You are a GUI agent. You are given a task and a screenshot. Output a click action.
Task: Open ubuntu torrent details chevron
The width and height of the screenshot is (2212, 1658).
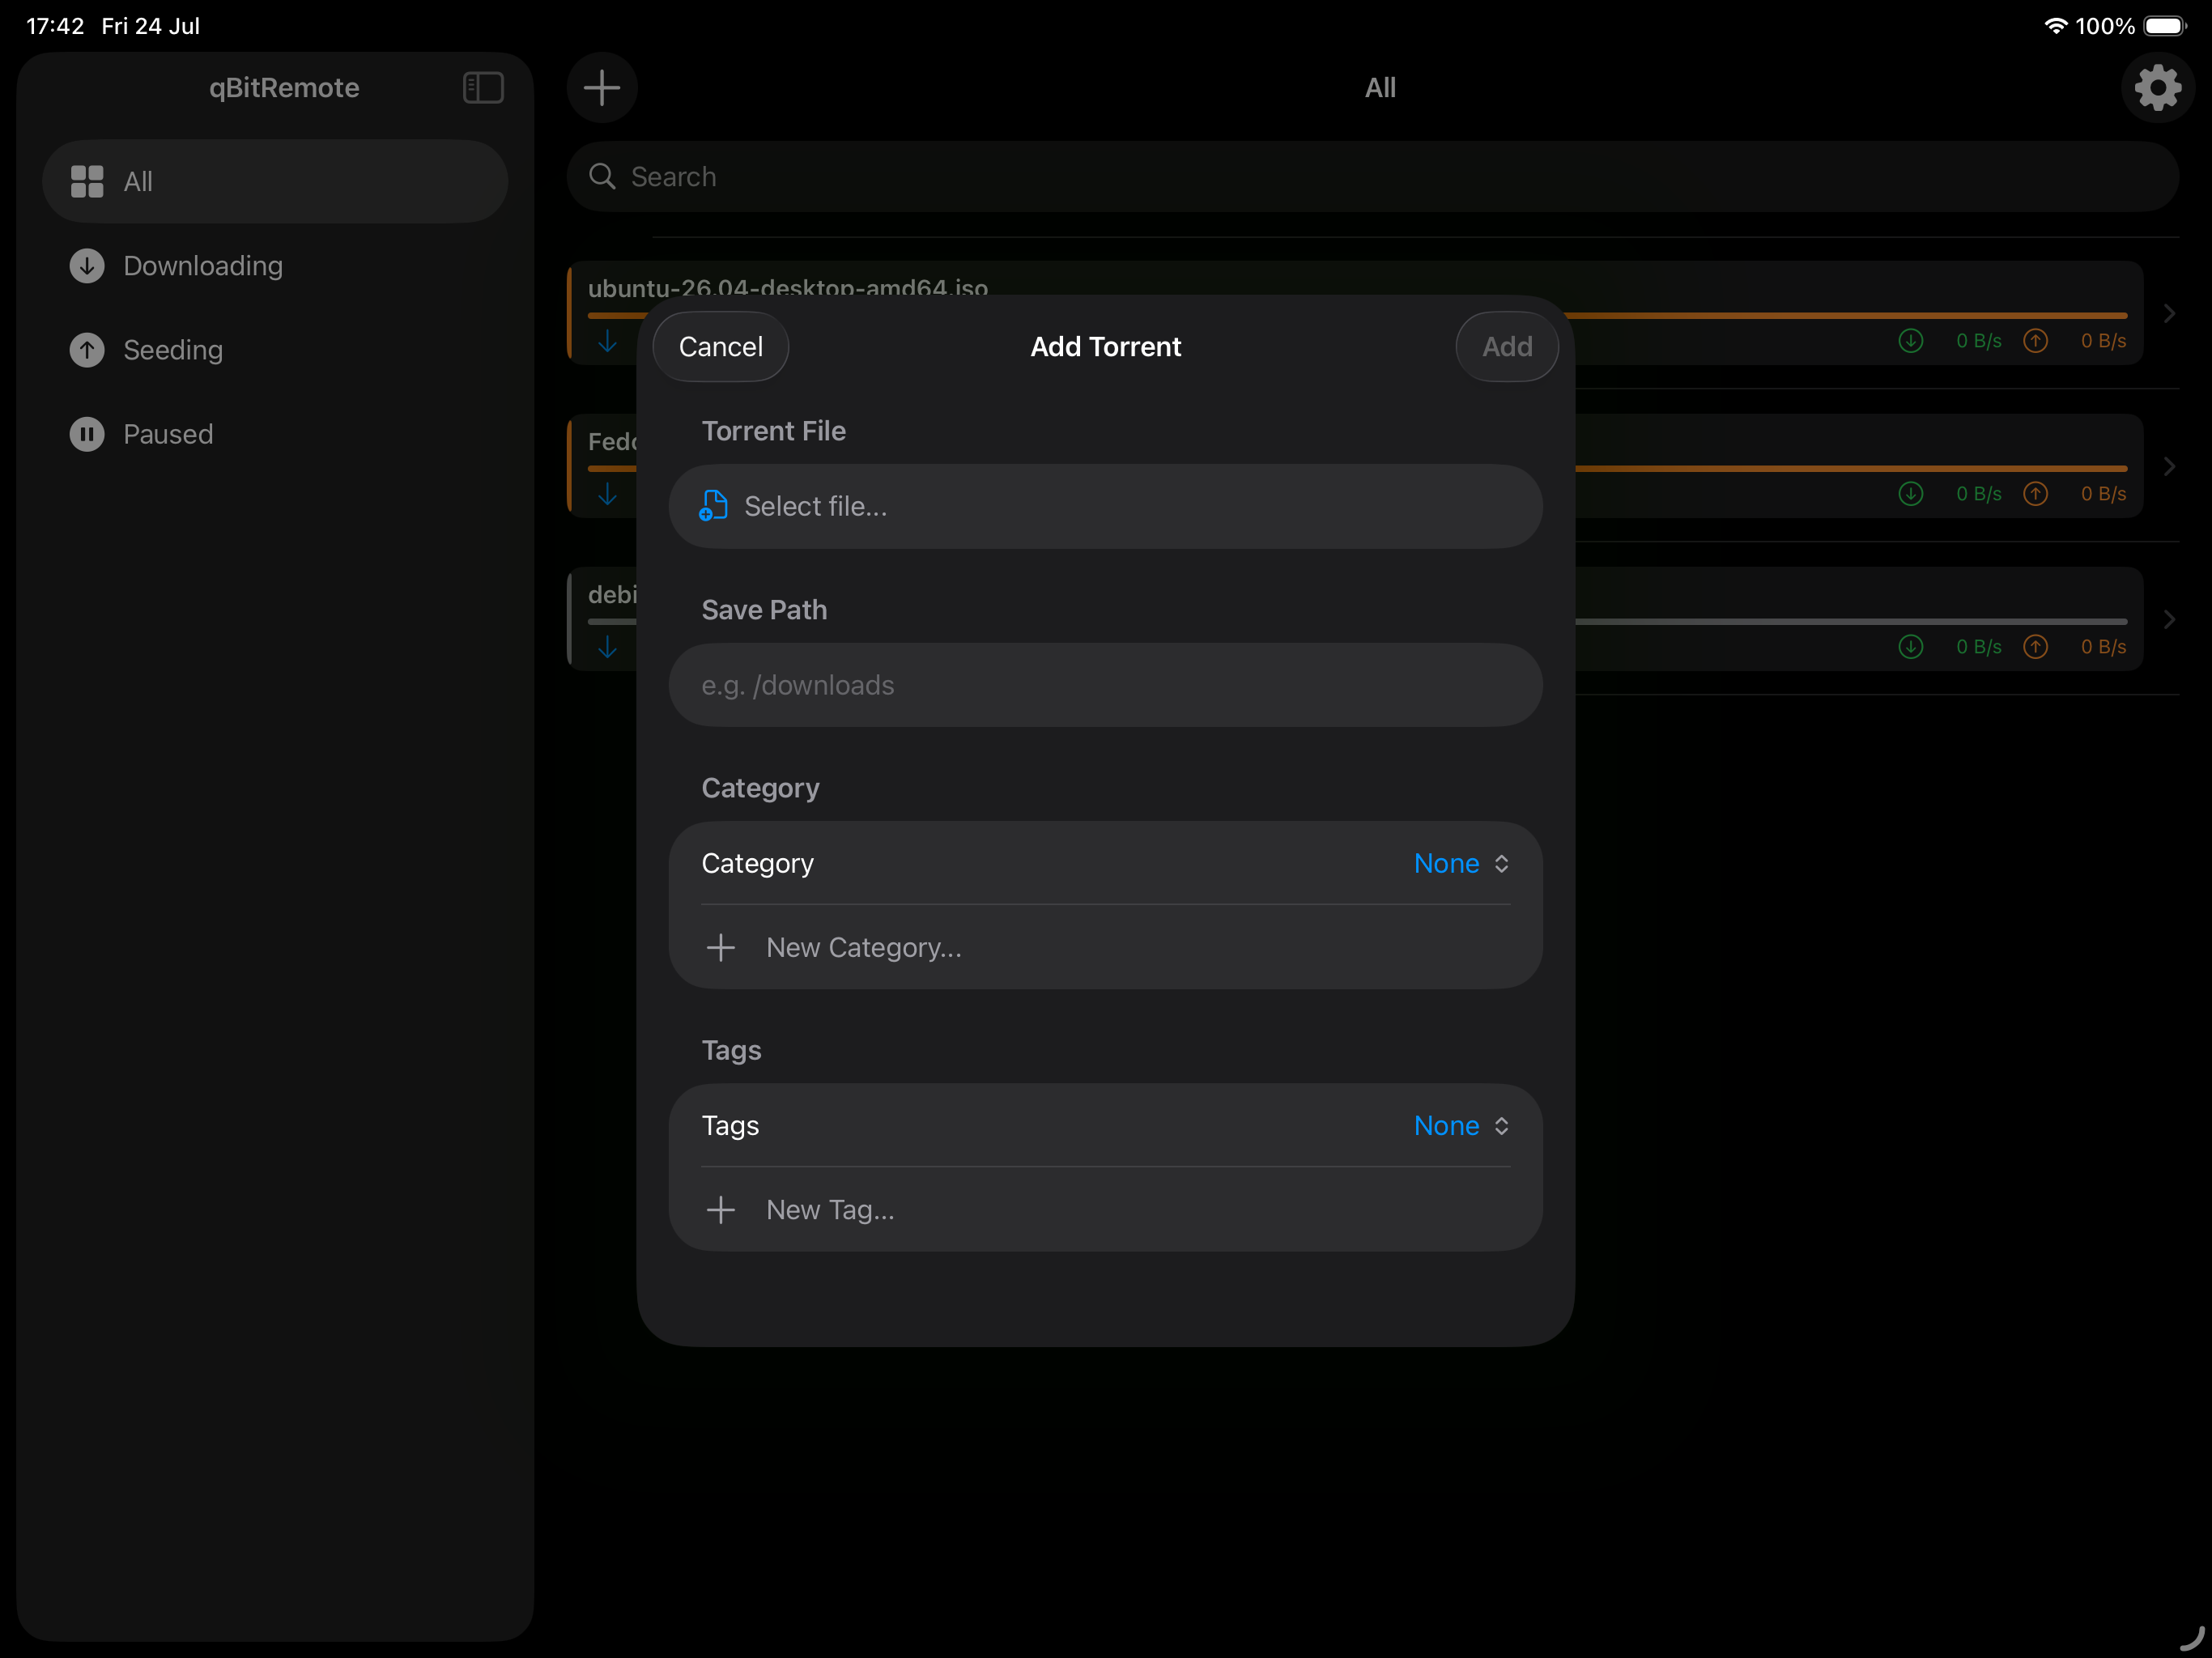click(x=2169, y=314)
